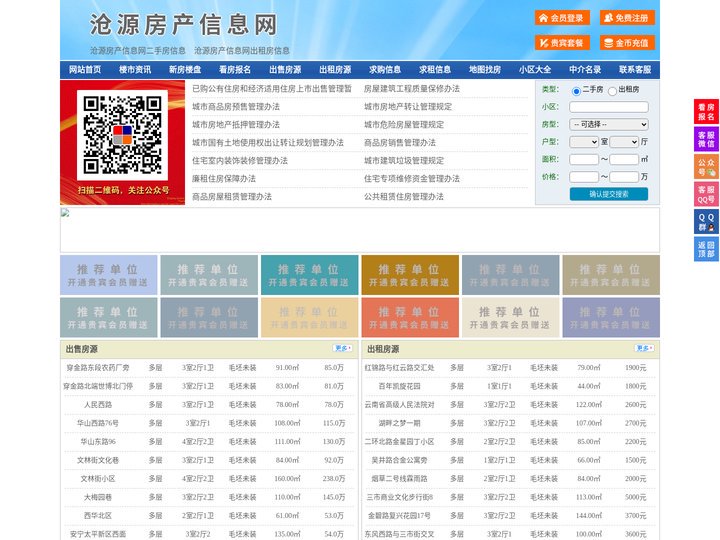The image size is (720, 540).
Task: Select the 出租房 radio button
Action: click(612, 91)
